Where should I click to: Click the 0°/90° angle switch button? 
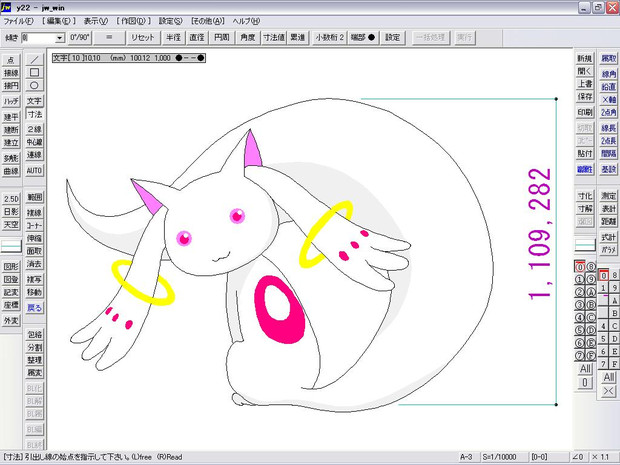[x=80, y=38]
